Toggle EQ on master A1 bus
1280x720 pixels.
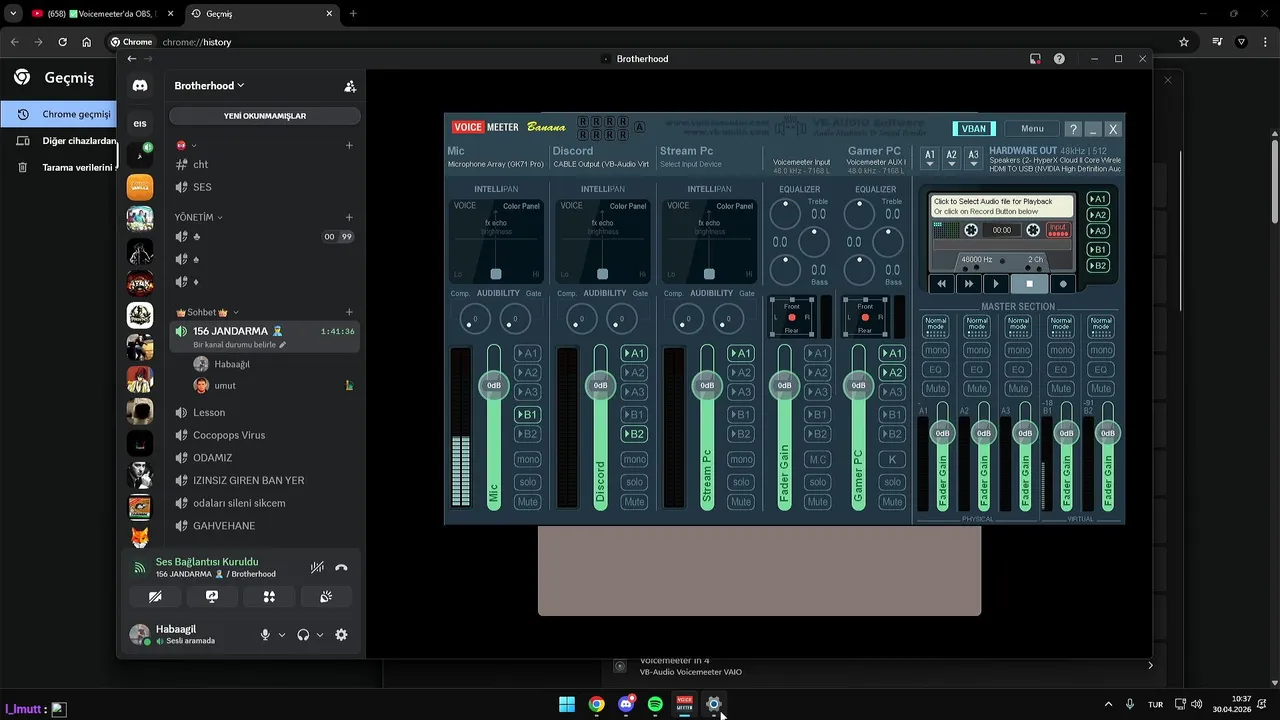(936, 370)
